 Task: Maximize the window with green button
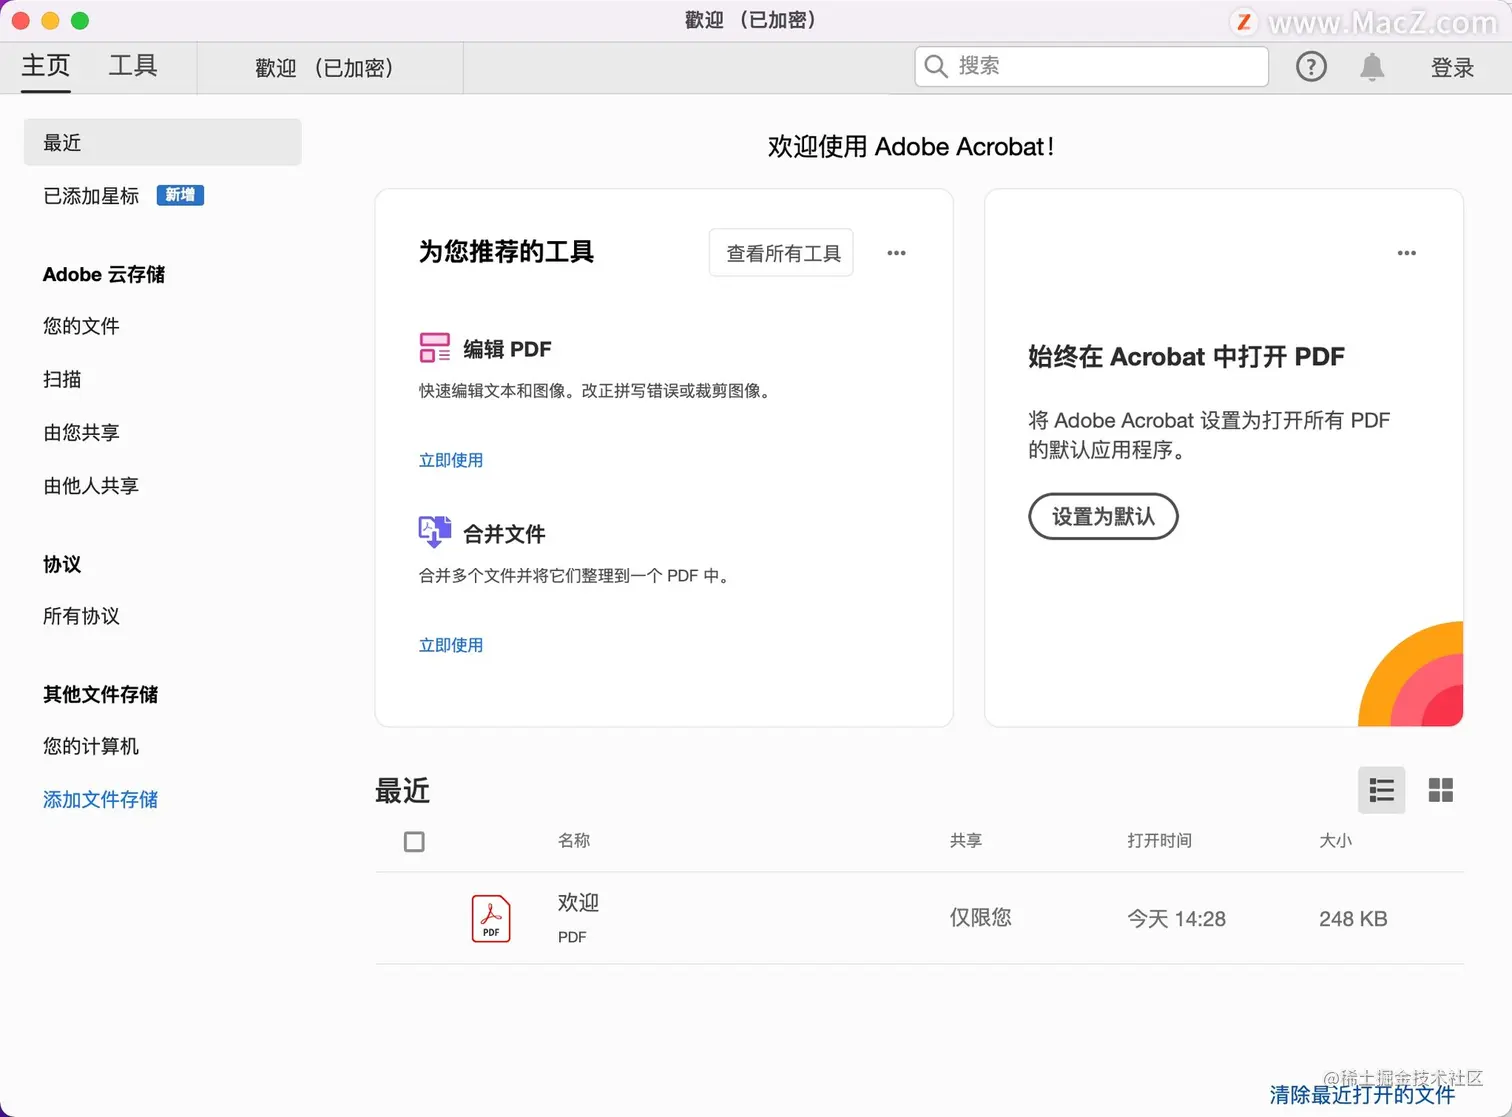click(x=80, y=20)
